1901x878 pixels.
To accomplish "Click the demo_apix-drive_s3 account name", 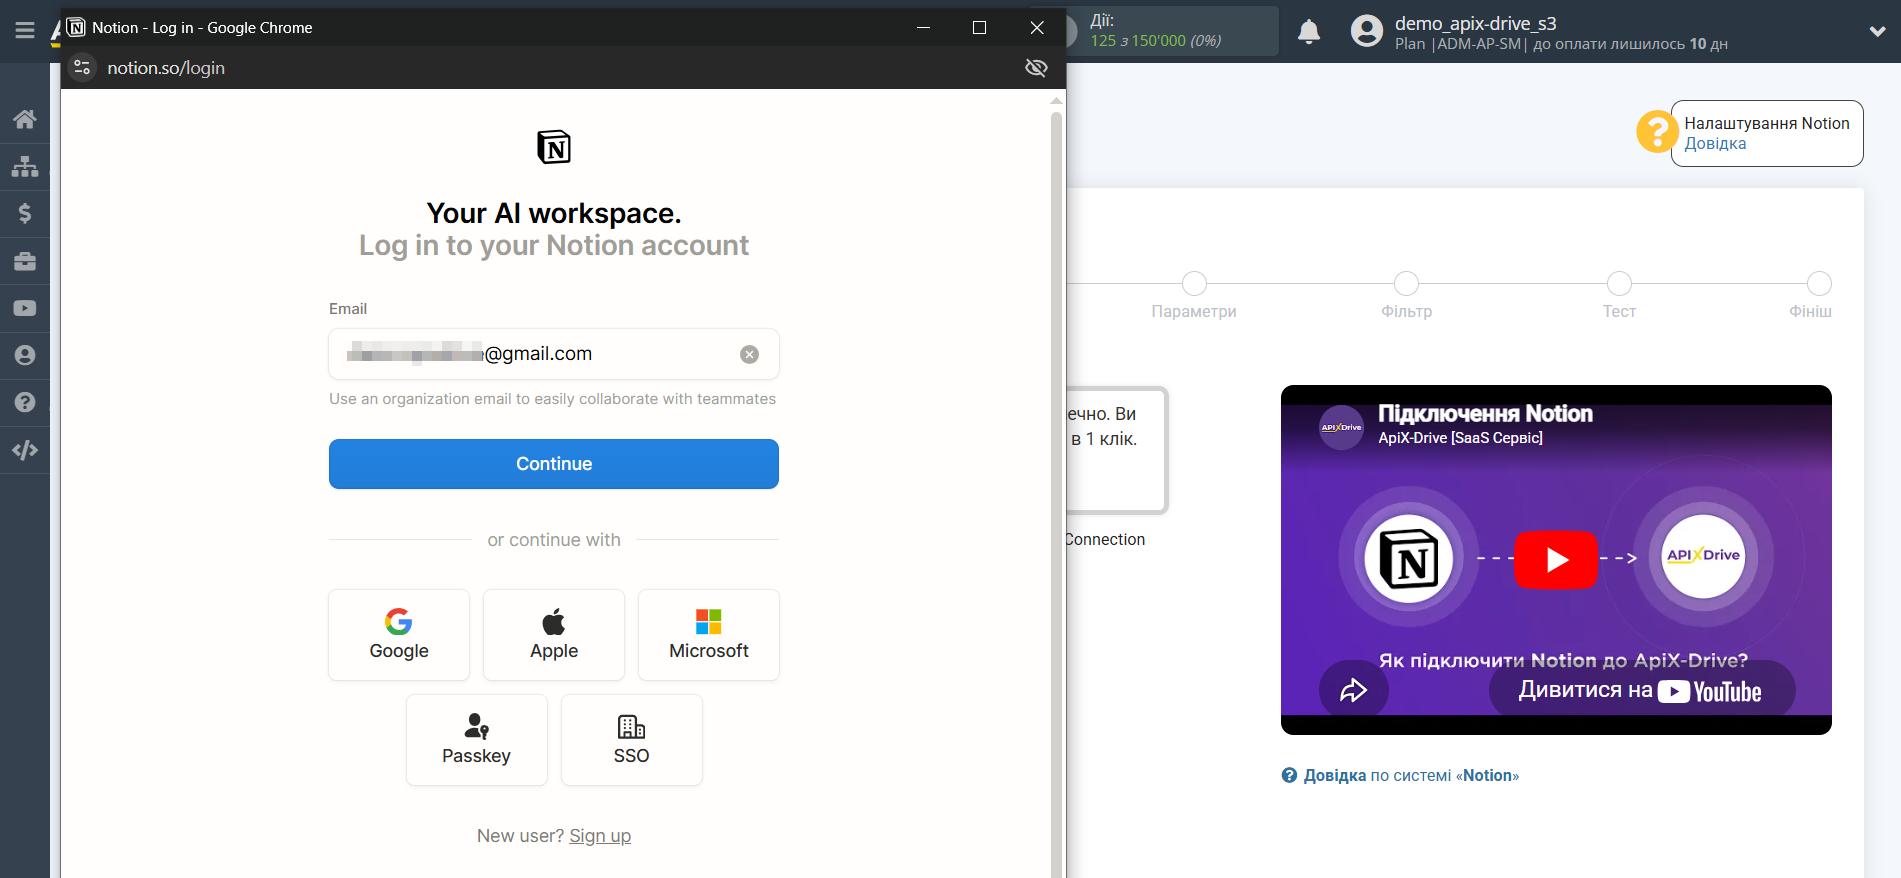I will click(x=1476, y=23).
